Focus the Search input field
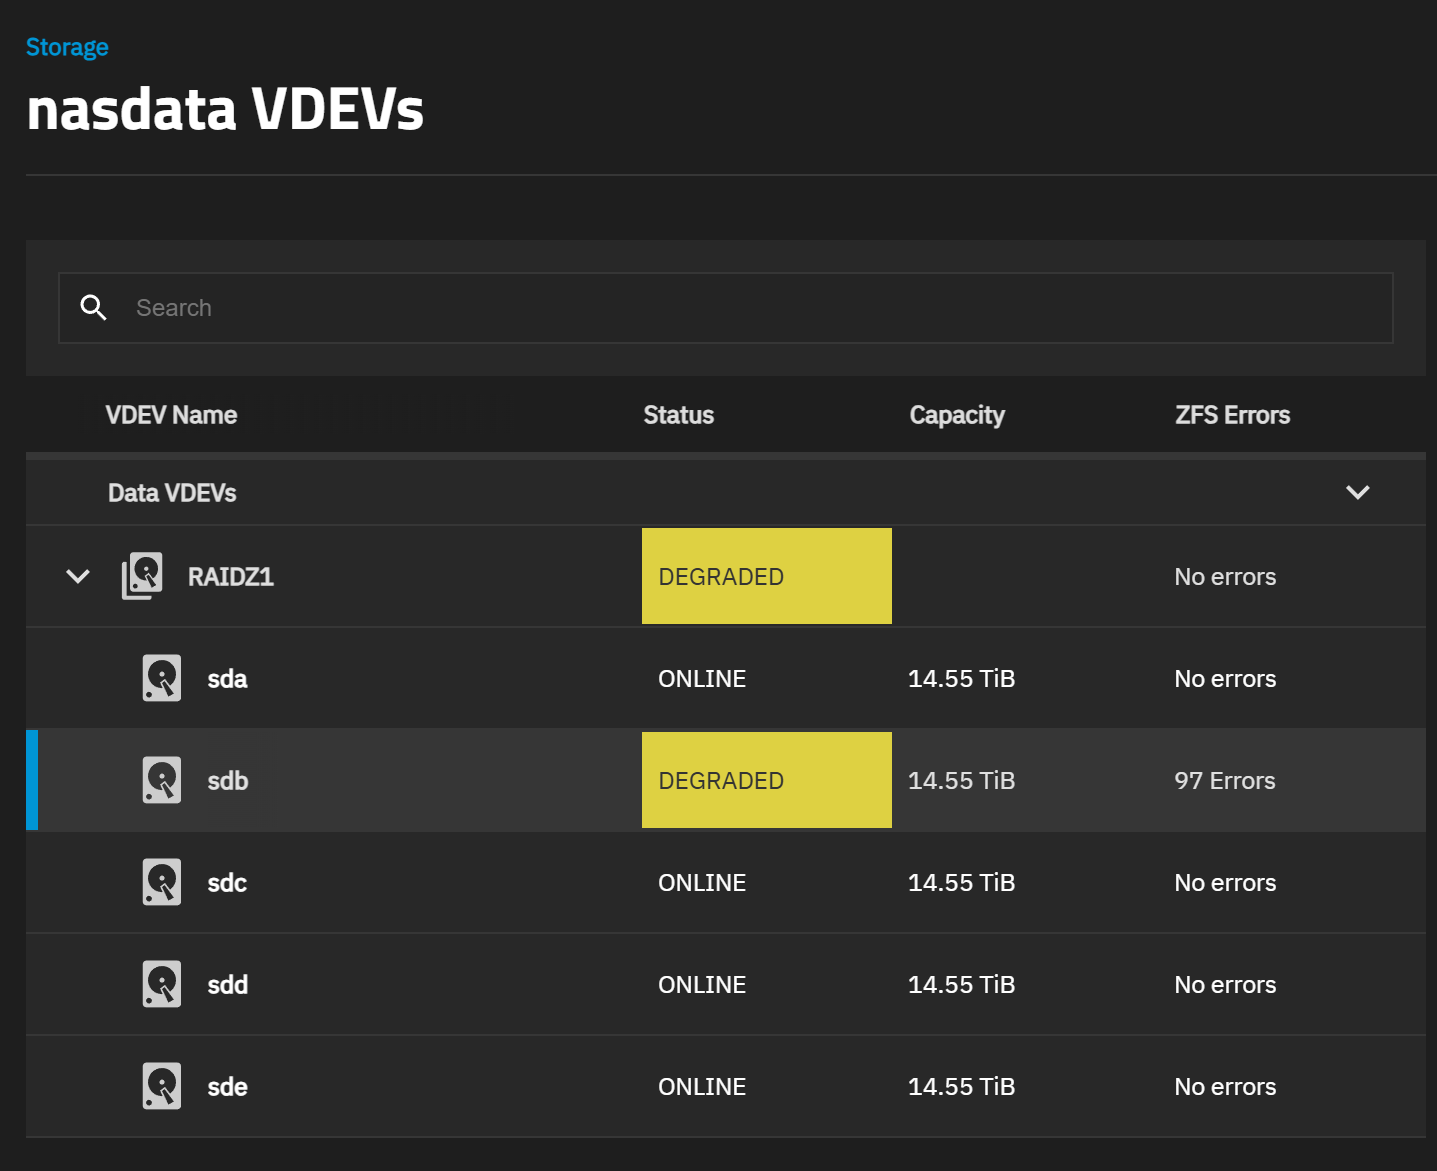Viewport: 1437px width, 1171px height. coord(740,308)
